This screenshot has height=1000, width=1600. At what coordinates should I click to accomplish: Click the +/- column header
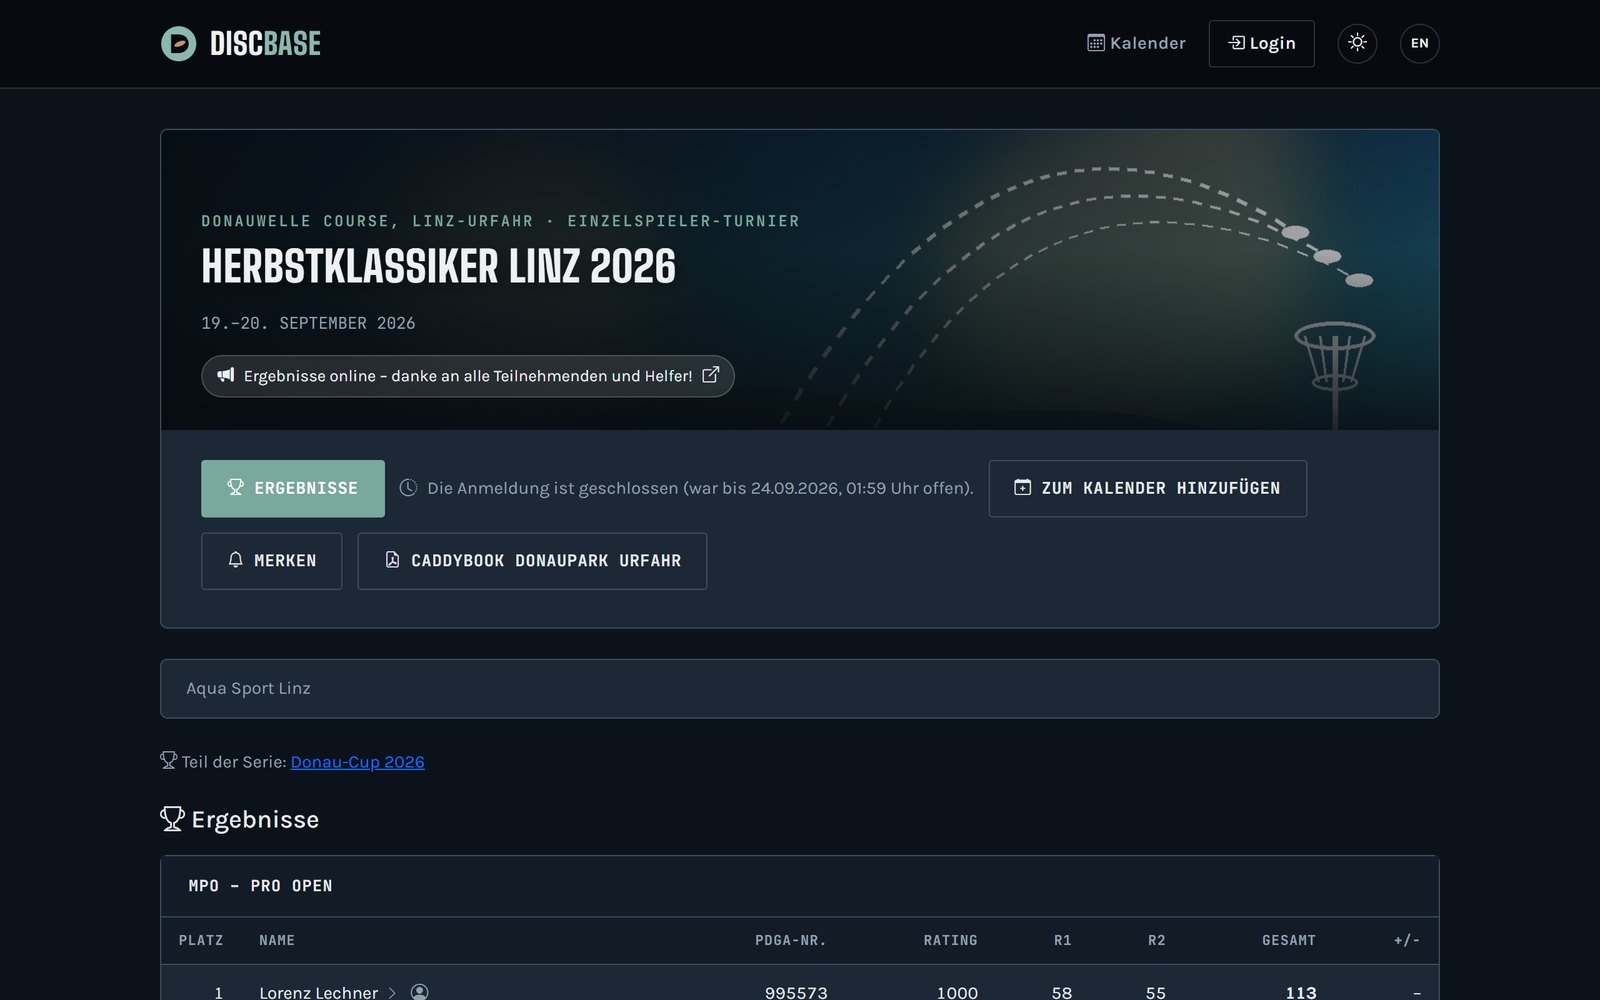[1407, 940]
